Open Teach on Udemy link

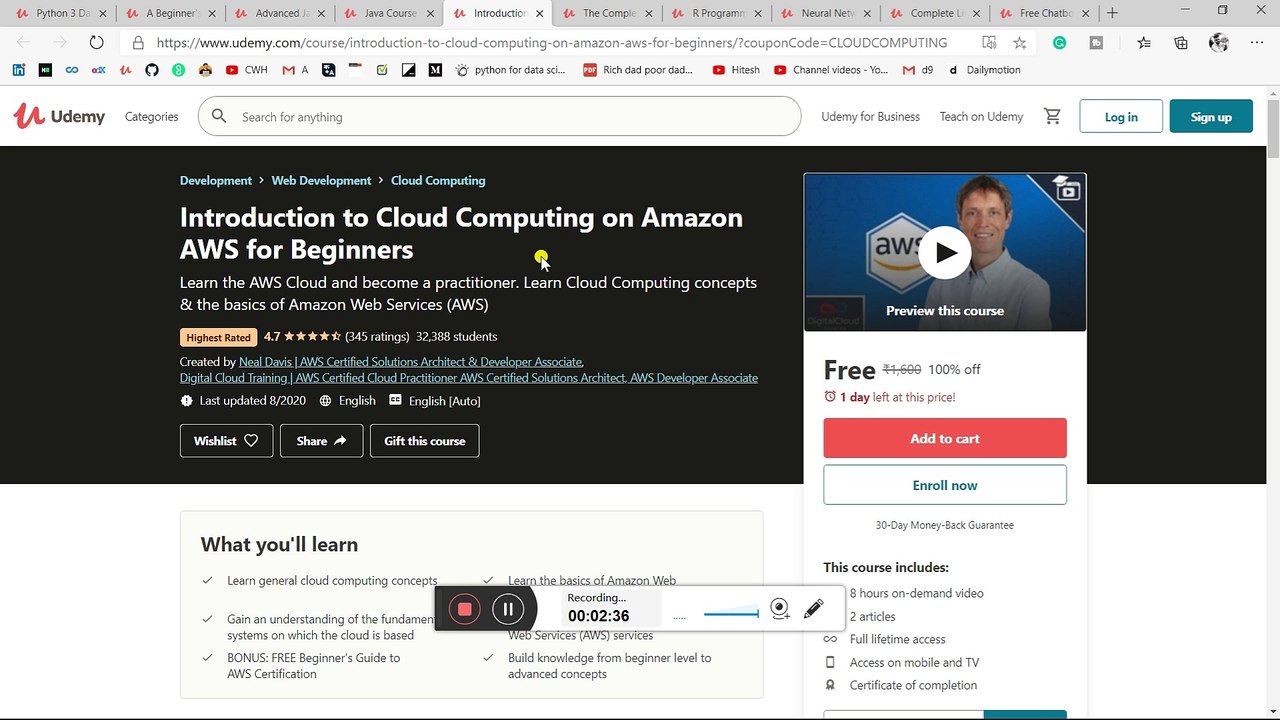tap(981, 116)
